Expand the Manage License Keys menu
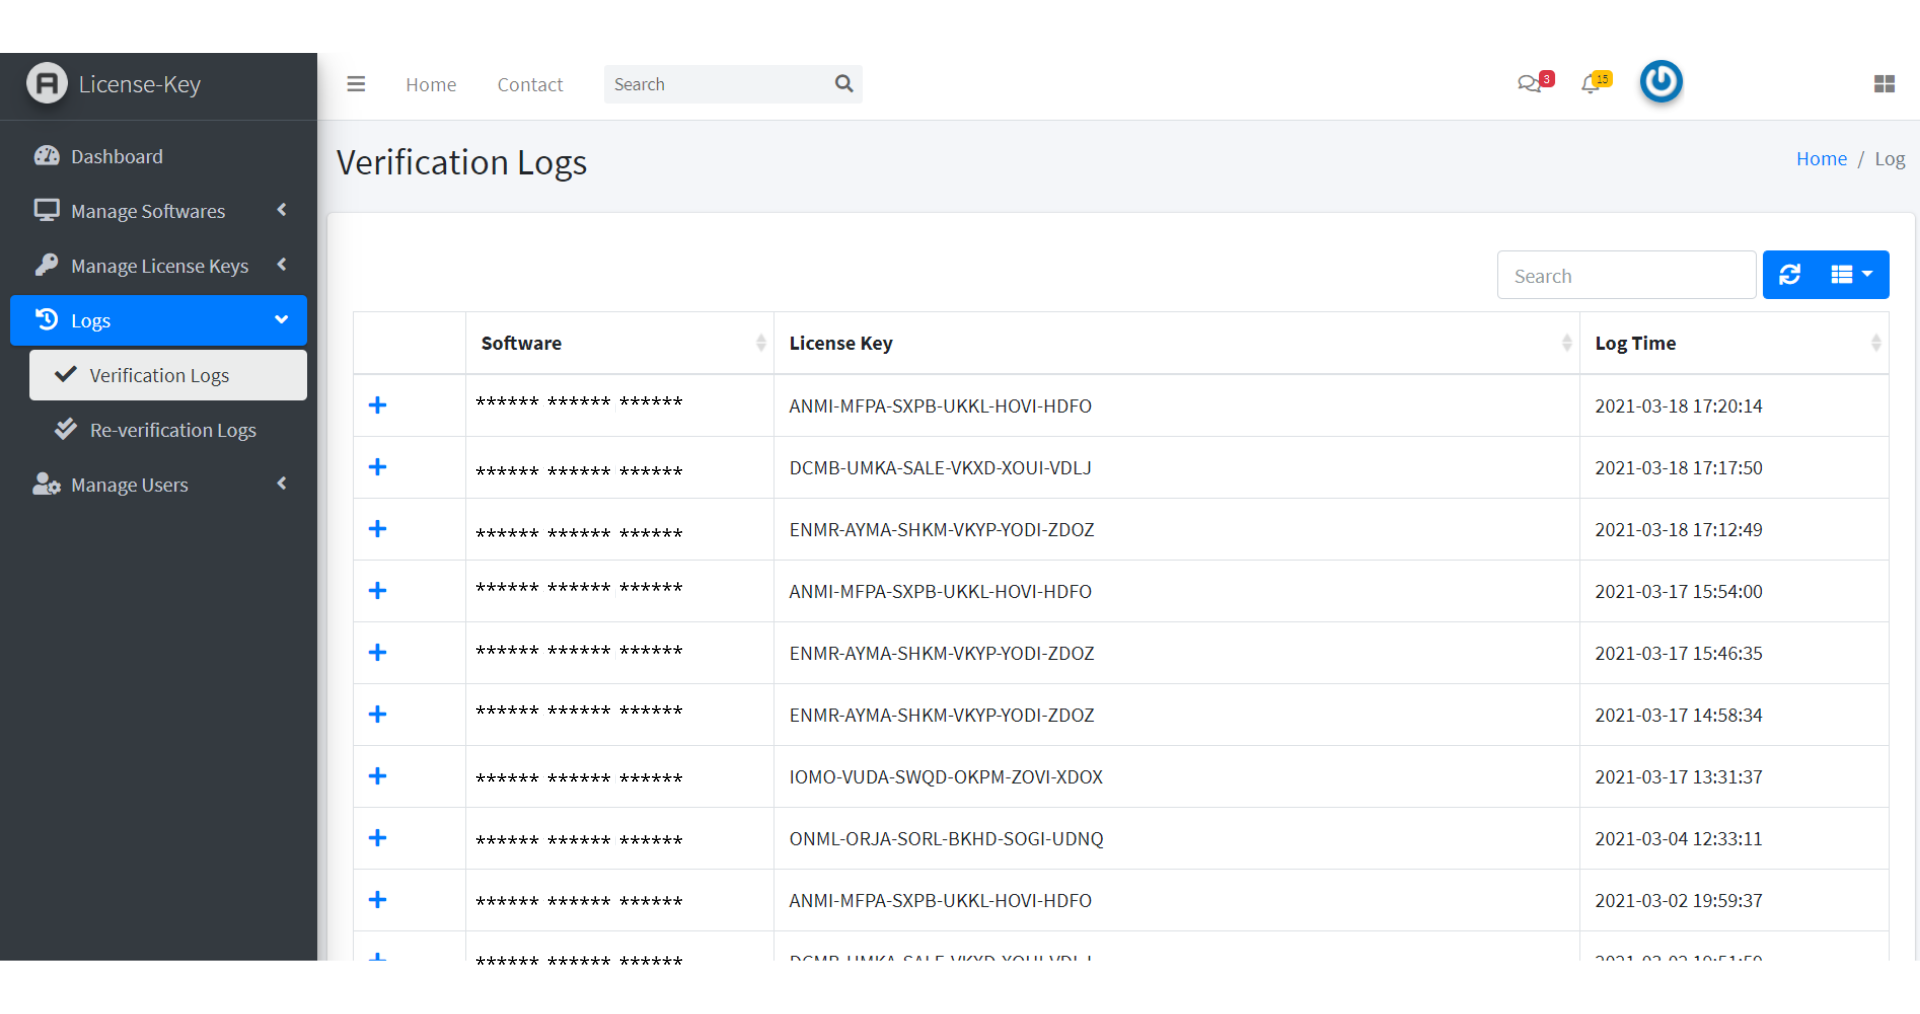Viewport: 1920px width, 1014px height. click(x=158, y=266)
